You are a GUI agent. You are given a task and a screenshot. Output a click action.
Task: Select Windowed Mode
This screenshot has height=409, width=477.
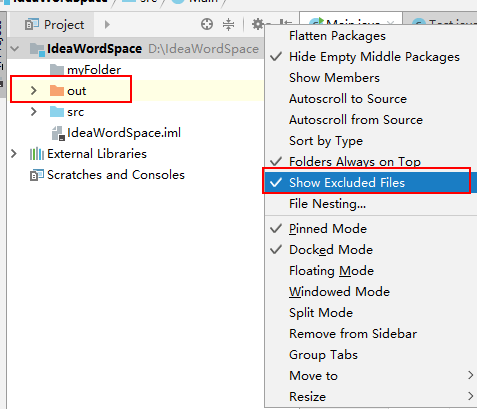pos(371,292)
